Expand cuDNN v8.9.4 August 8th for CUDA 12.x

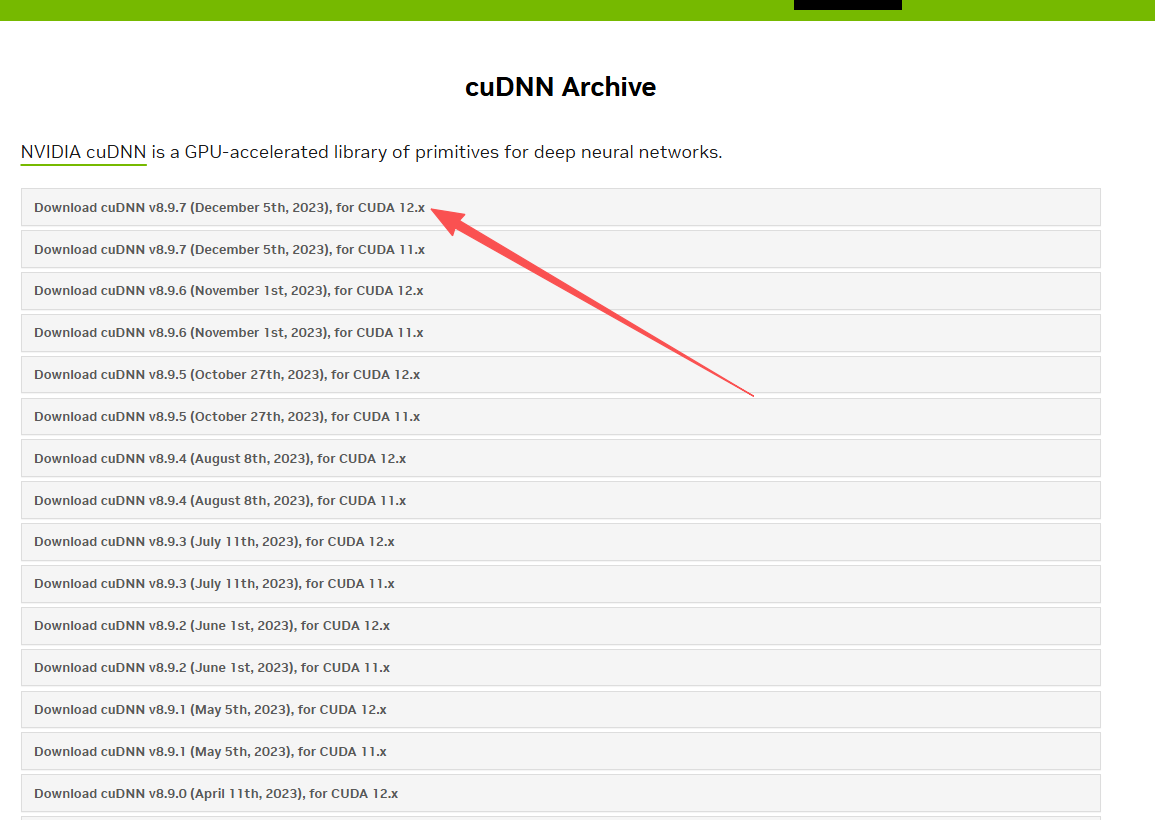tap(561, 458)
